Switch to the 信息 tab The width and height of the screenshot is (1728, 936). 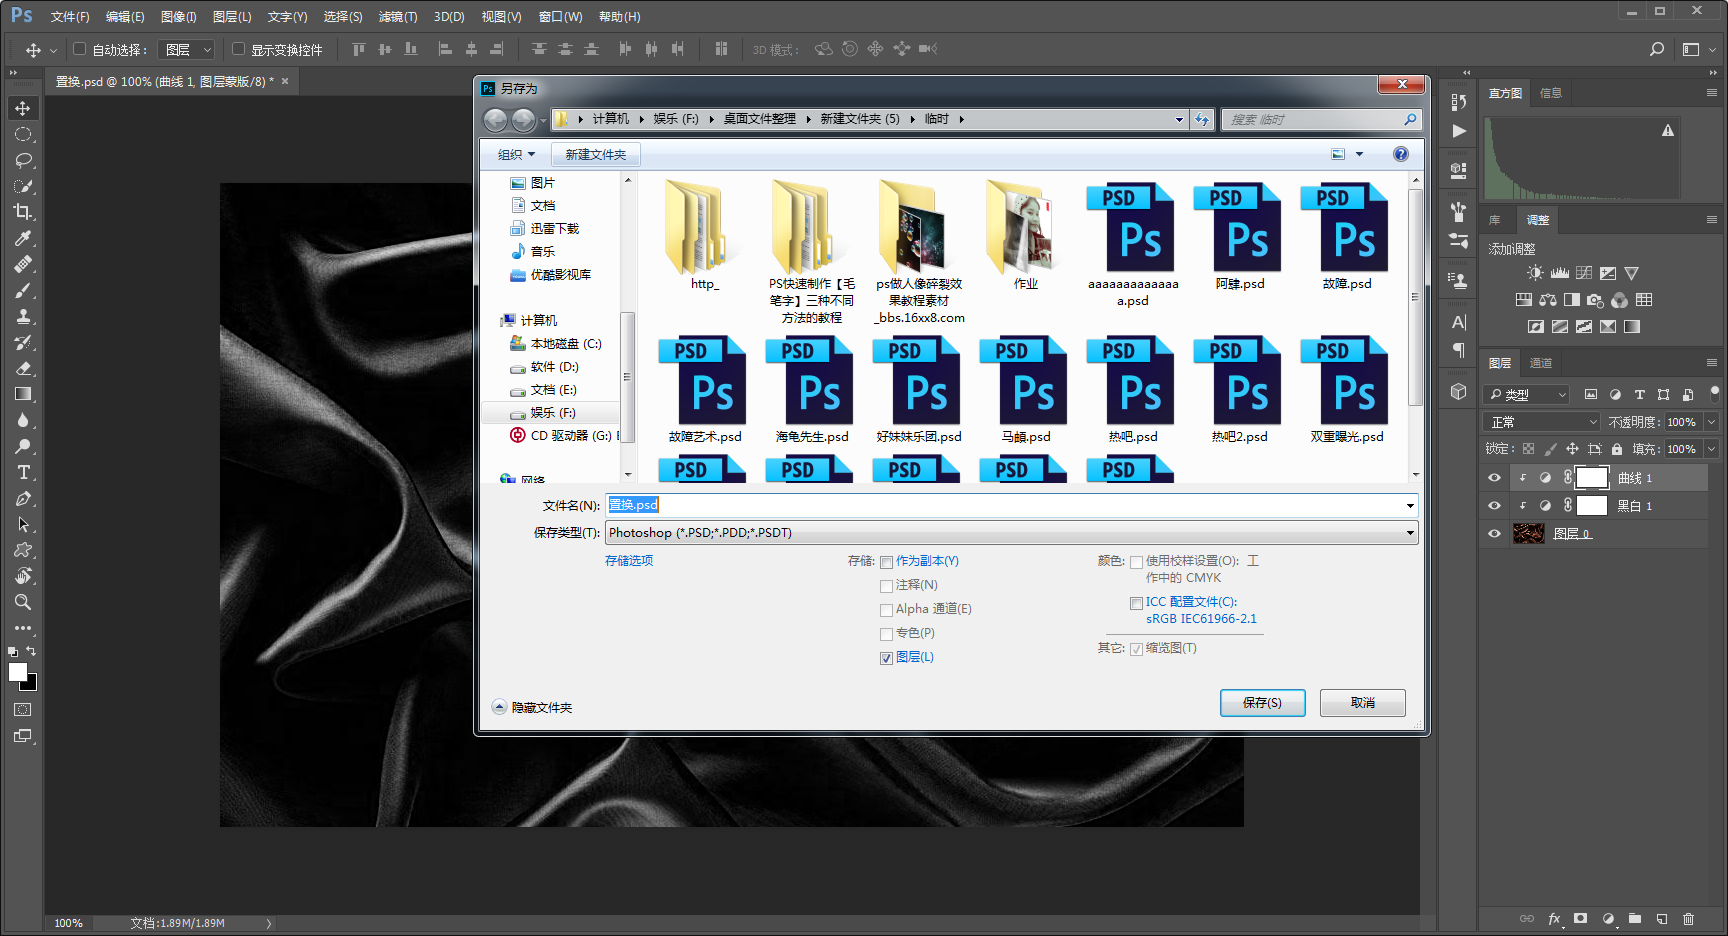tap(1551, 93)
